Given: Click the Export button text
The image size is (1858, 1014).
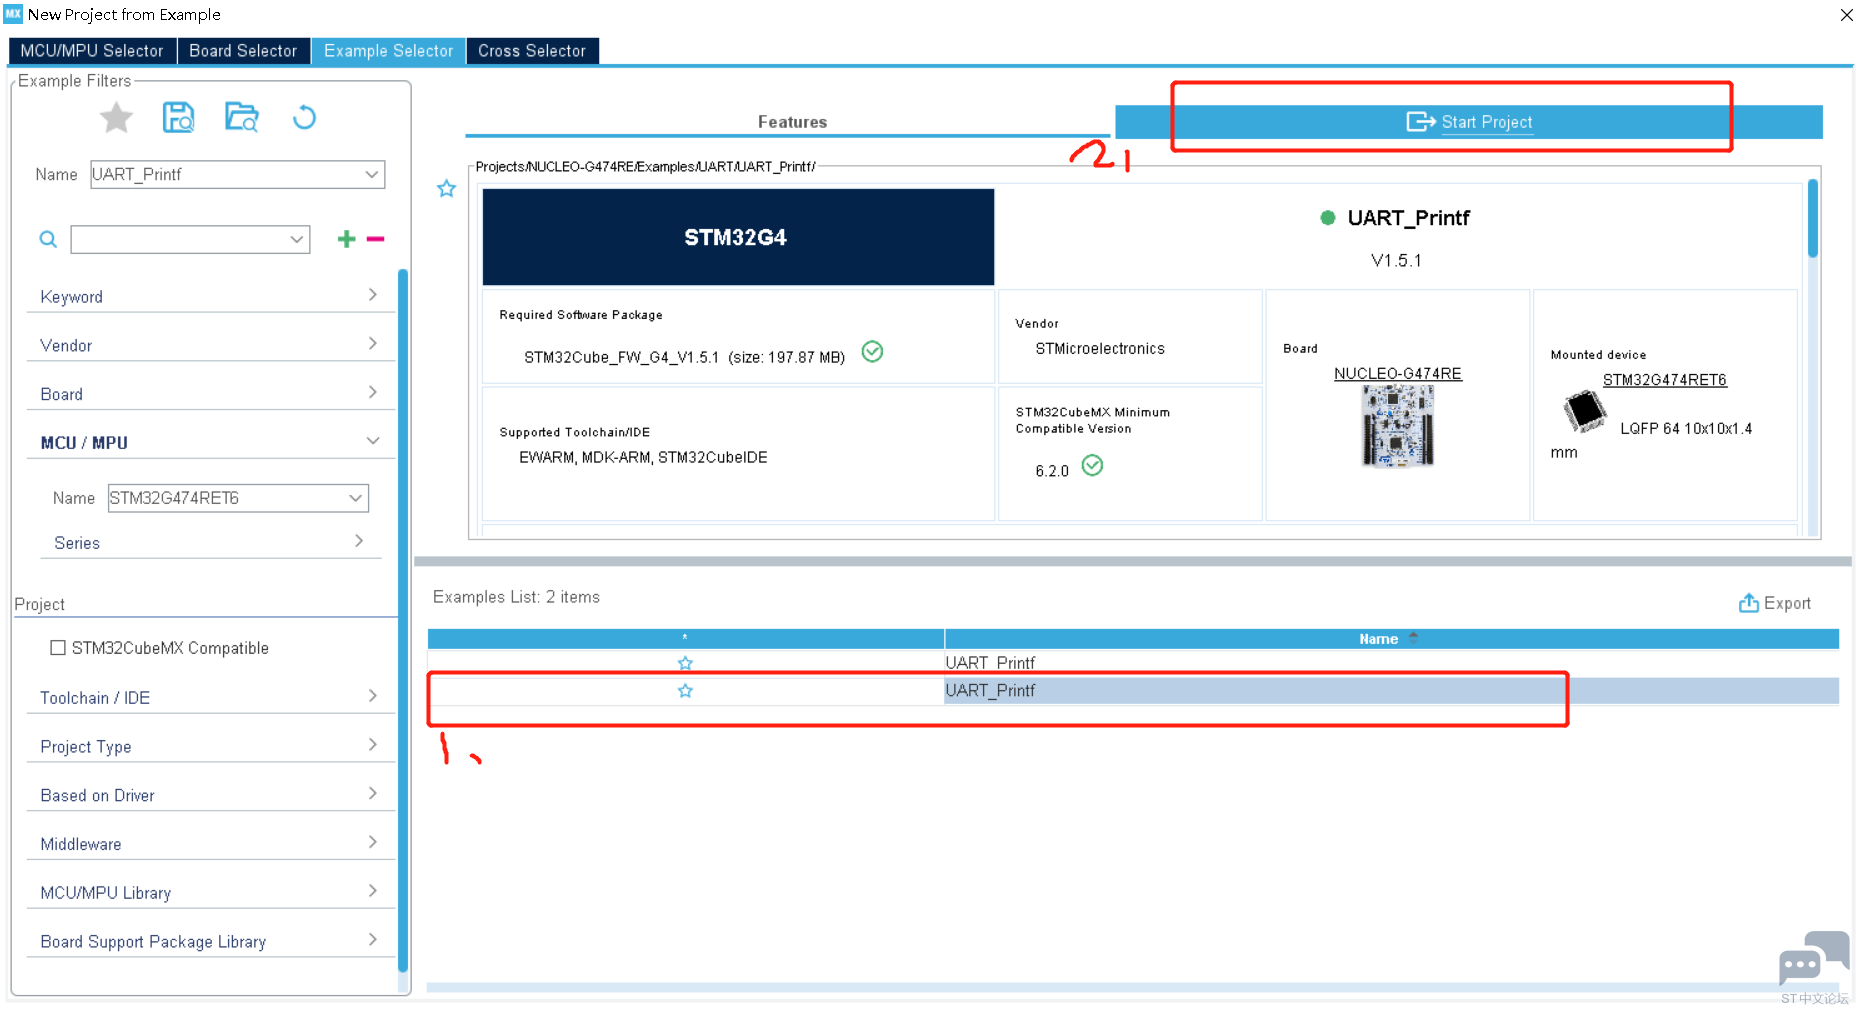Looking at the screenshot, I should (1787, 603).
